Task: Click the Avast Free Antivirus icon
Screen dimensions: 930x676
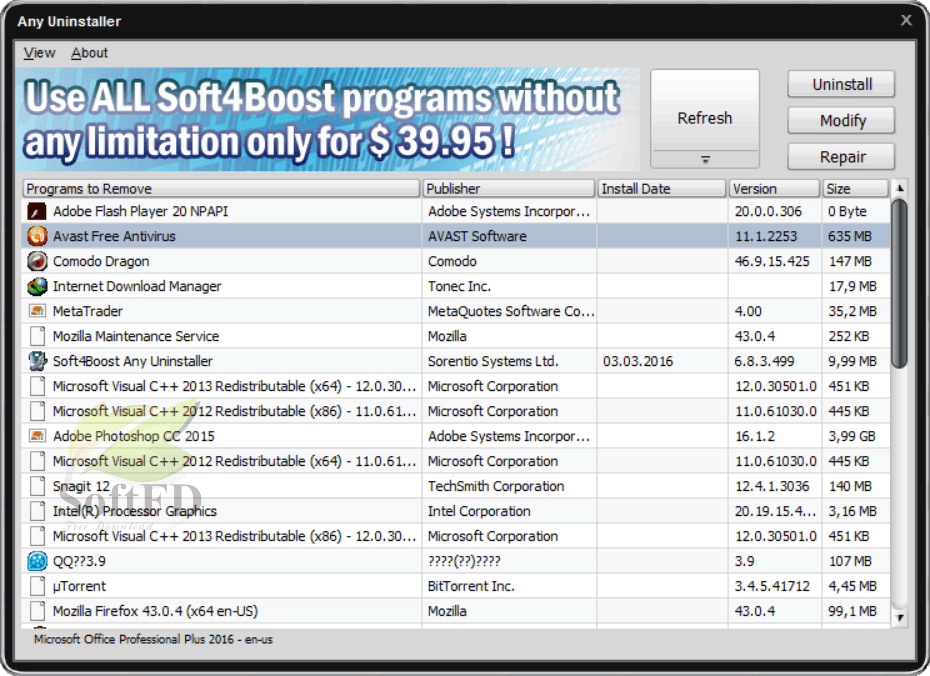Action: pos(37,236)
